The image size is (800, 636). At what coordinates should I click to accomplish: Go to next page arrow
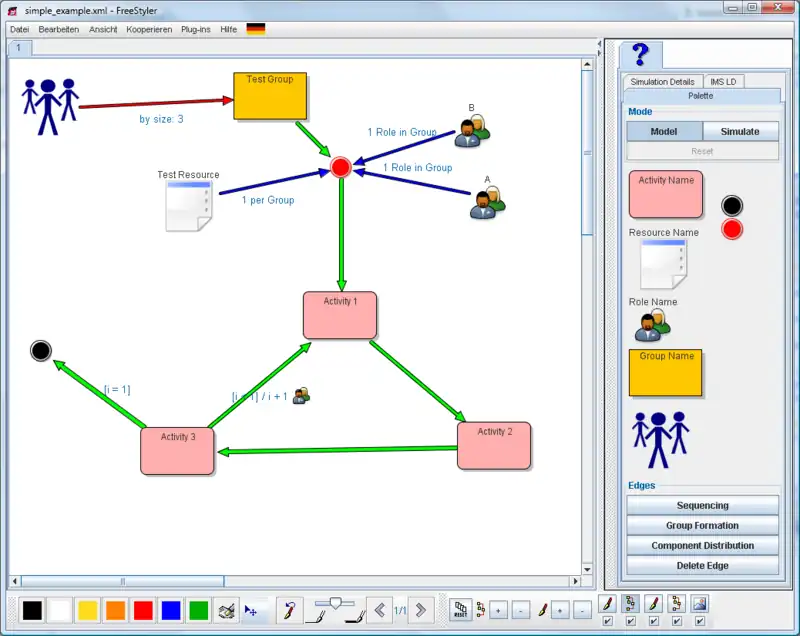coord(421,609)
